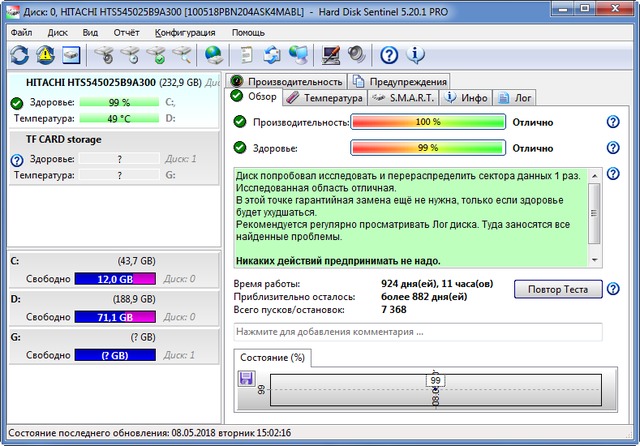This screenshot has height=446, width=640.
Task: Open the Отчёт menu
Action: click(x=126, y=32)
